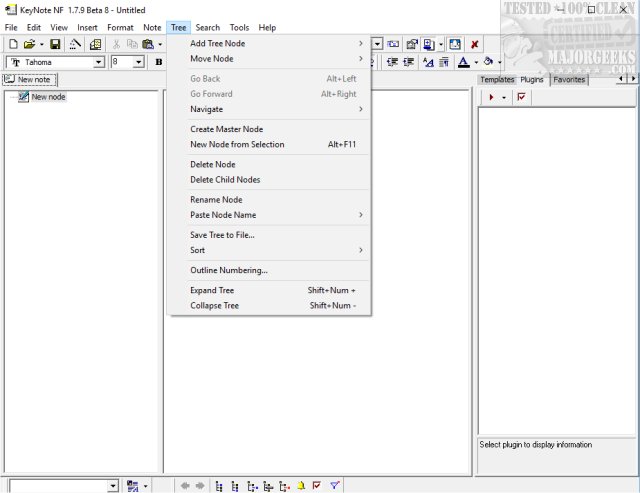
Task: Click the style apply icon in bottom toolbar
Action: 132,486
